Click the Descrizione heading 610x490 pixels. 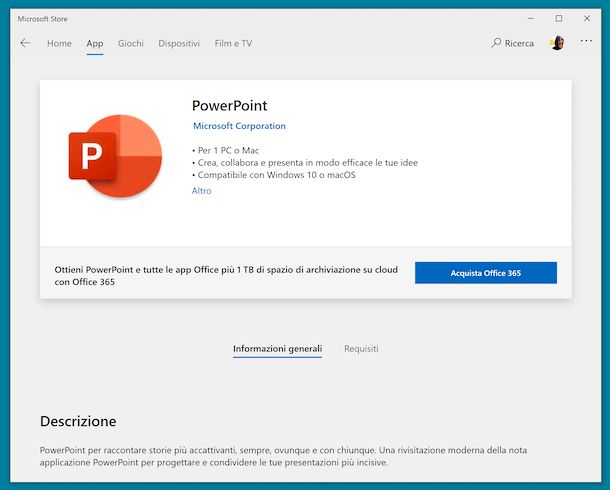click(x=78, y=422)
